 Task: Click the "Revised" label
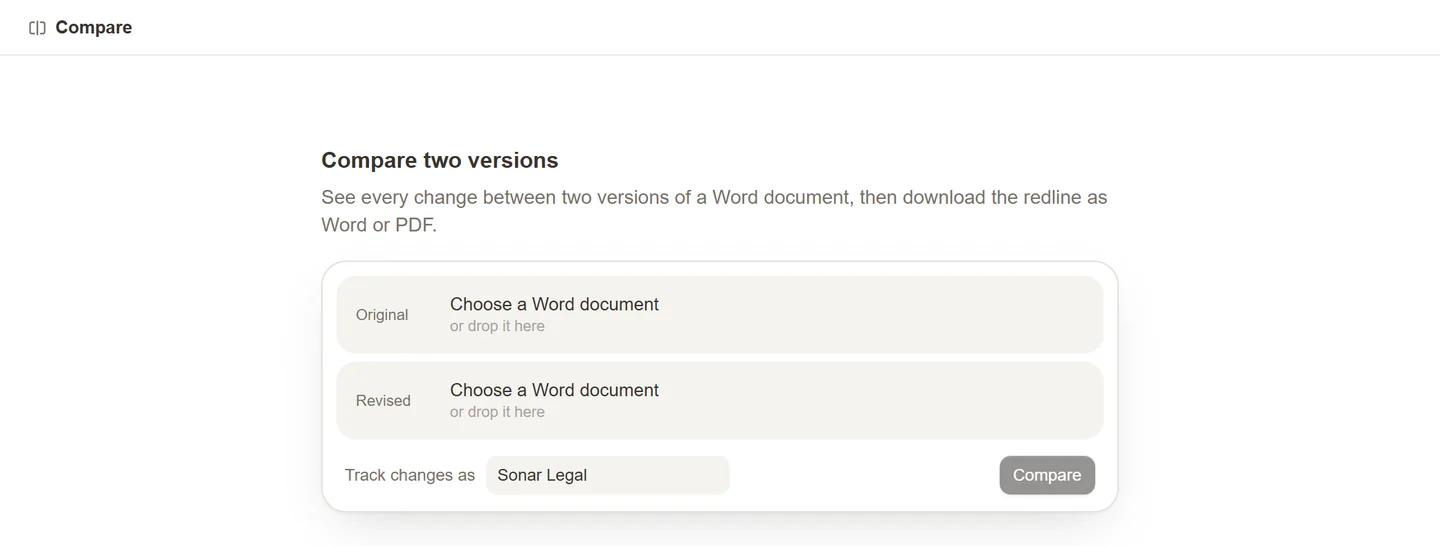click(383, 401)
